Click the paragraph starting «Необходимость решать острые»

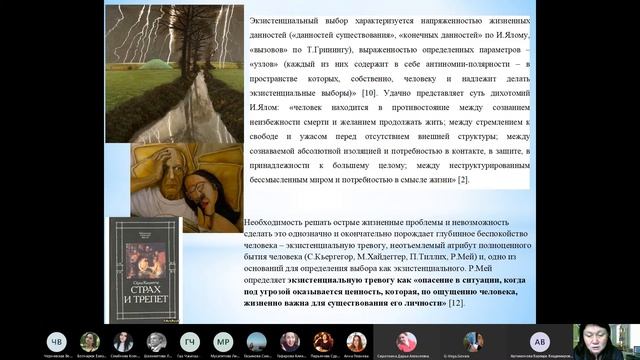click(387, 263)
